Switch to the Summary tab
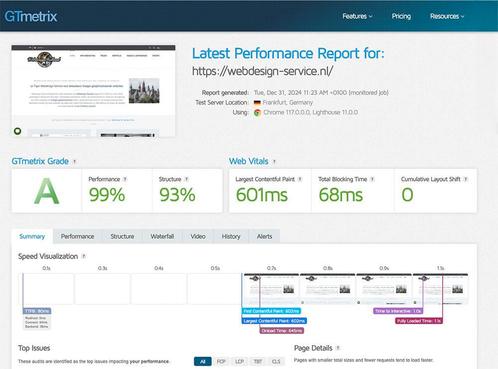The image size is (498, 369). pos(32,236)
